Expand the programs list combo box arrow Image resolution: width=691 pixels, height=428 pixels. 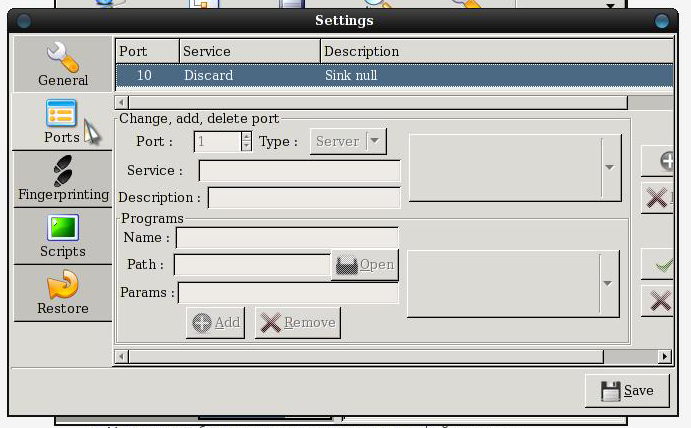(x=608, y=283)
